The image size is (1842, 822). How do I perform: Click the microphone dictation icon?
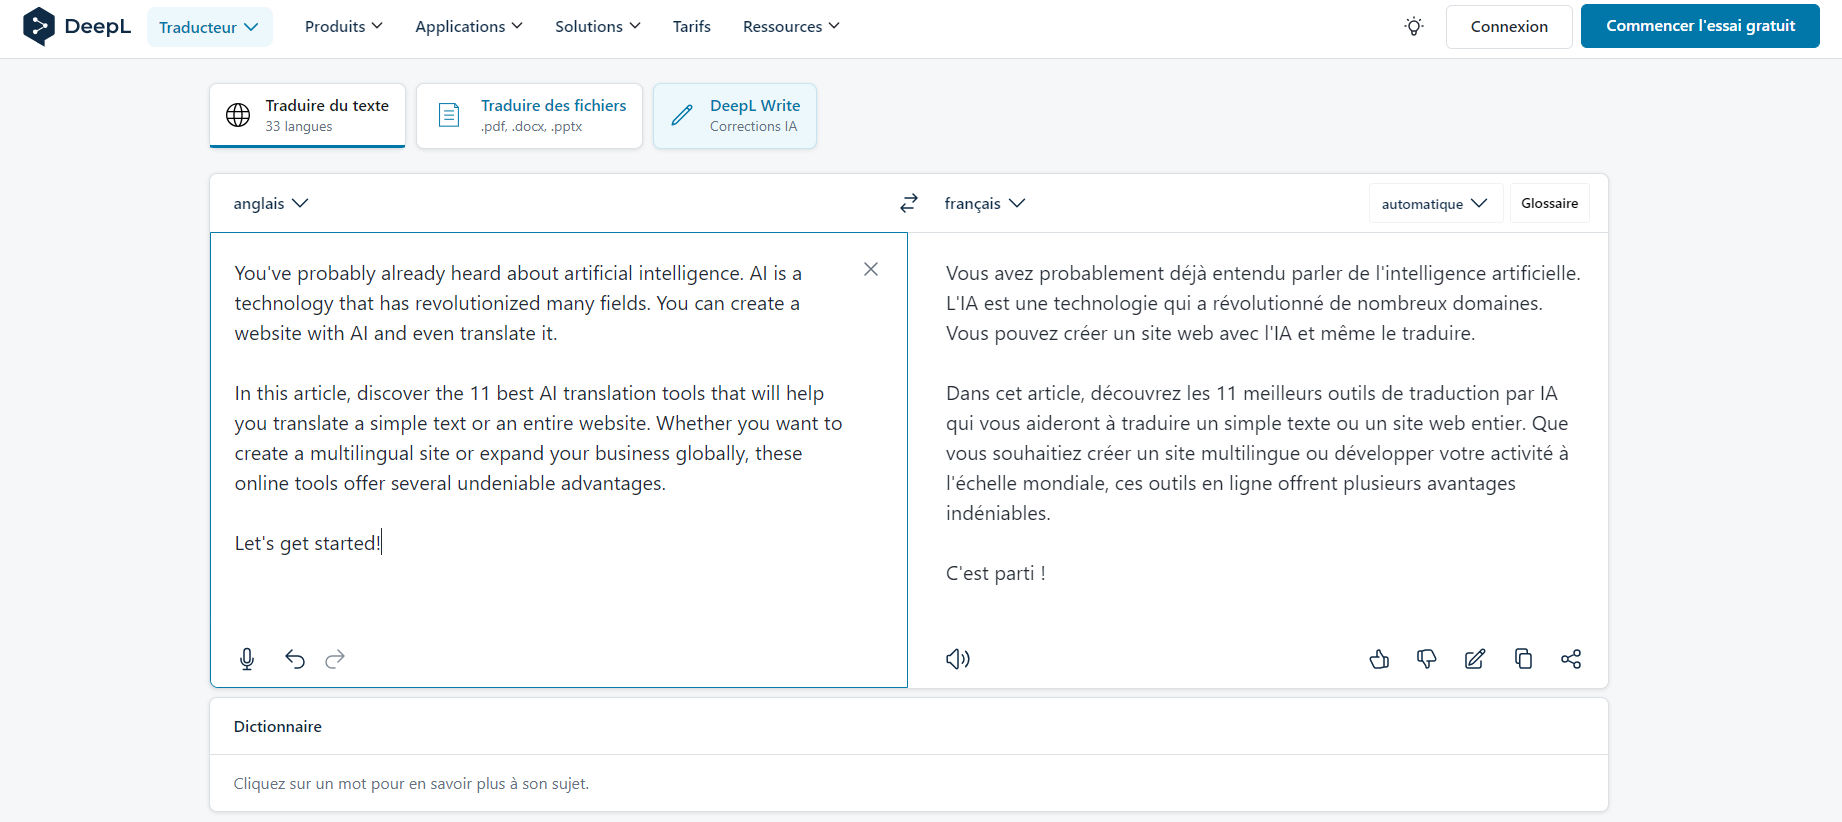[x=247, y=658]
